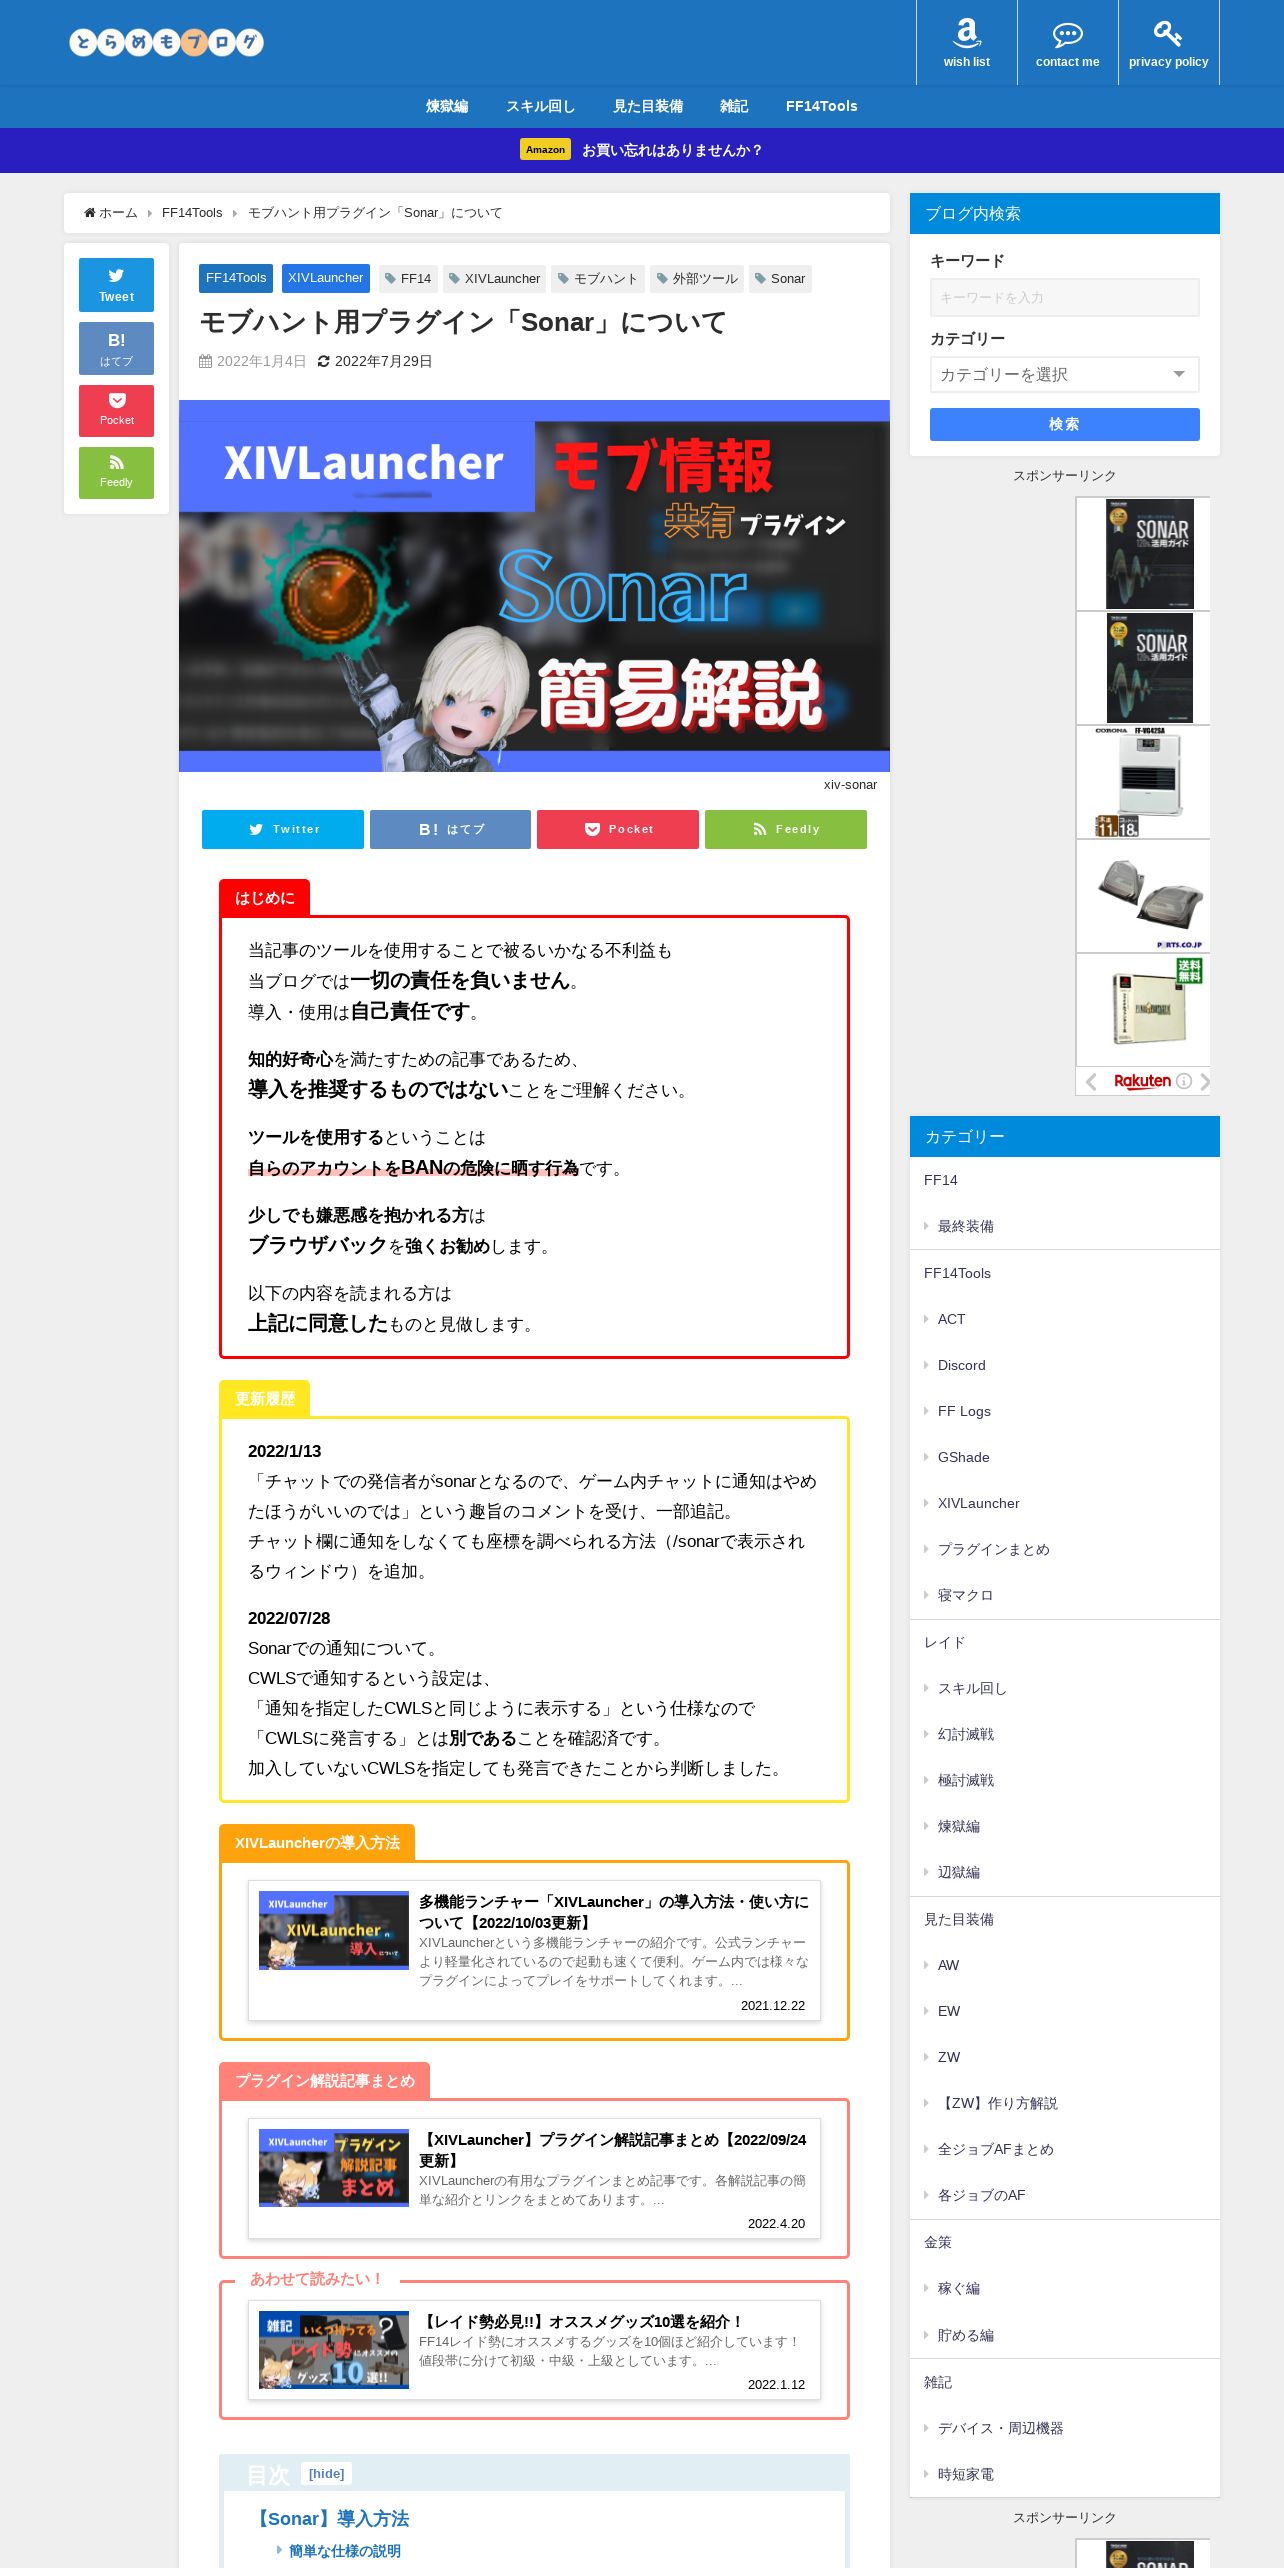Open the 極討滅戦 subcategory
1284x2568 pixels.
coord(965,1780)
